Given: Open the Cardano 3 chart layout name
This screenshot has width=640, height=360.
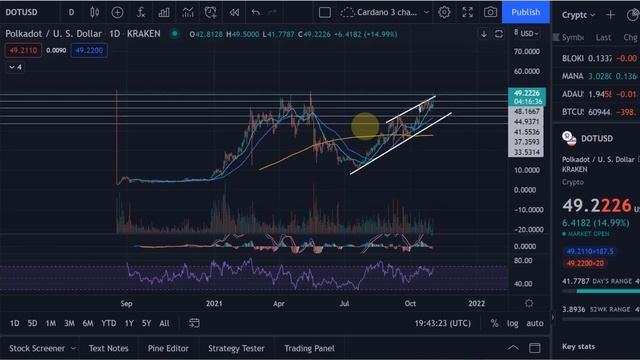Looking at the screenshot, I should coord(387,12).
